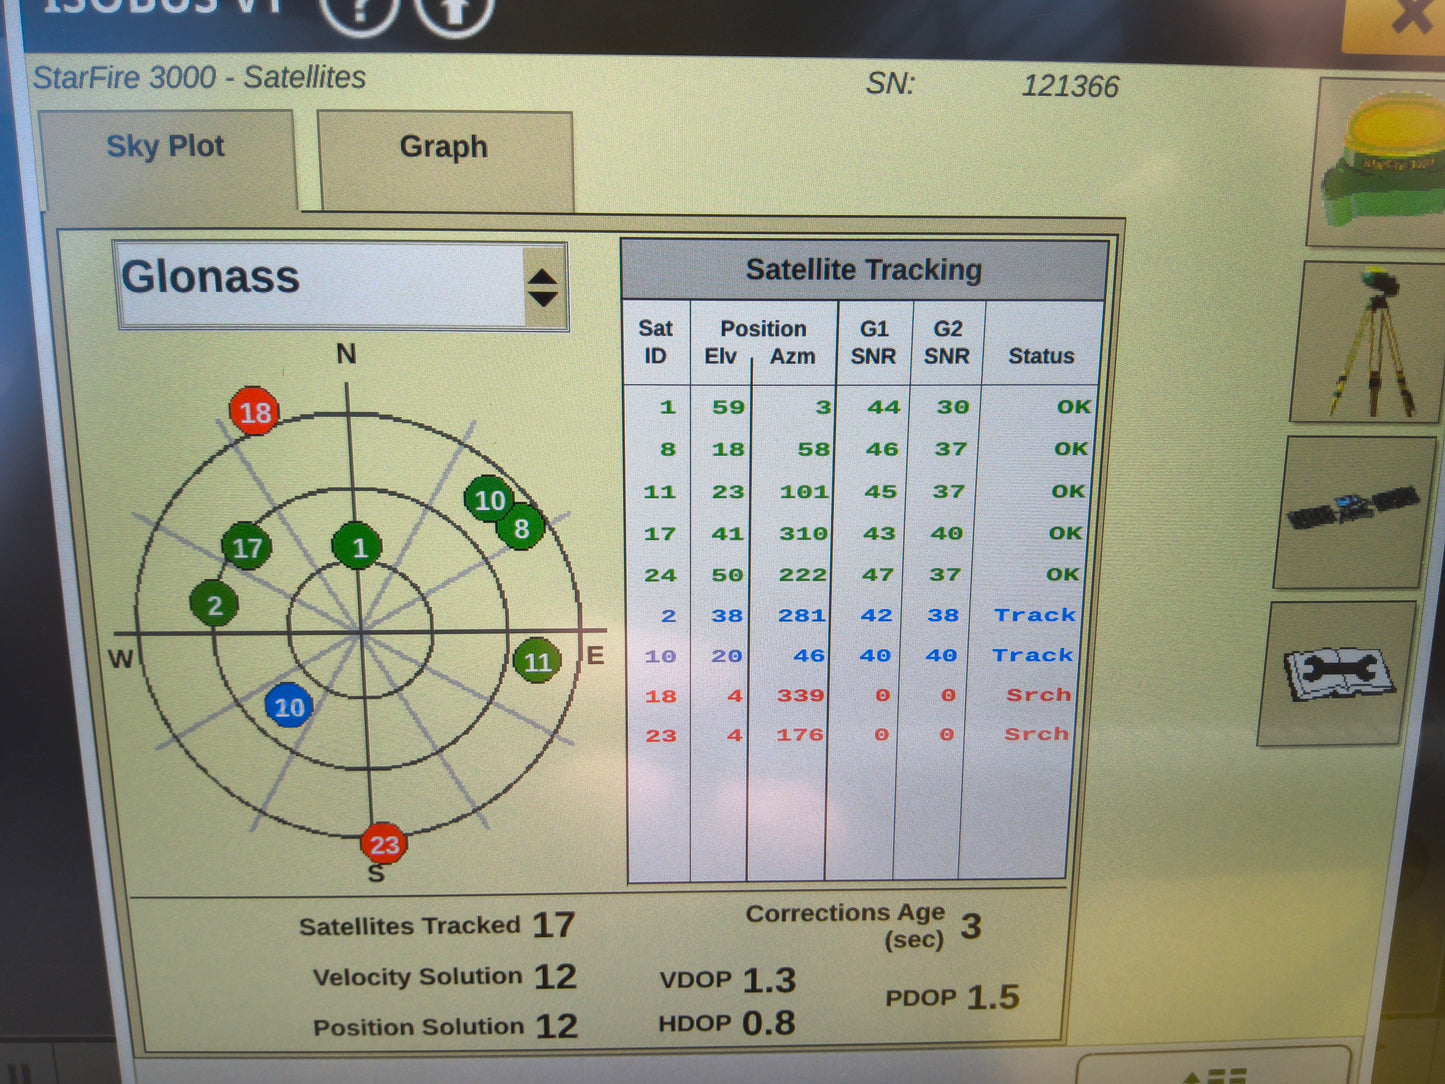Click Srch status for satellite 23 row
This screenshot has height=1084, width=1445.
coord(1037,734)
